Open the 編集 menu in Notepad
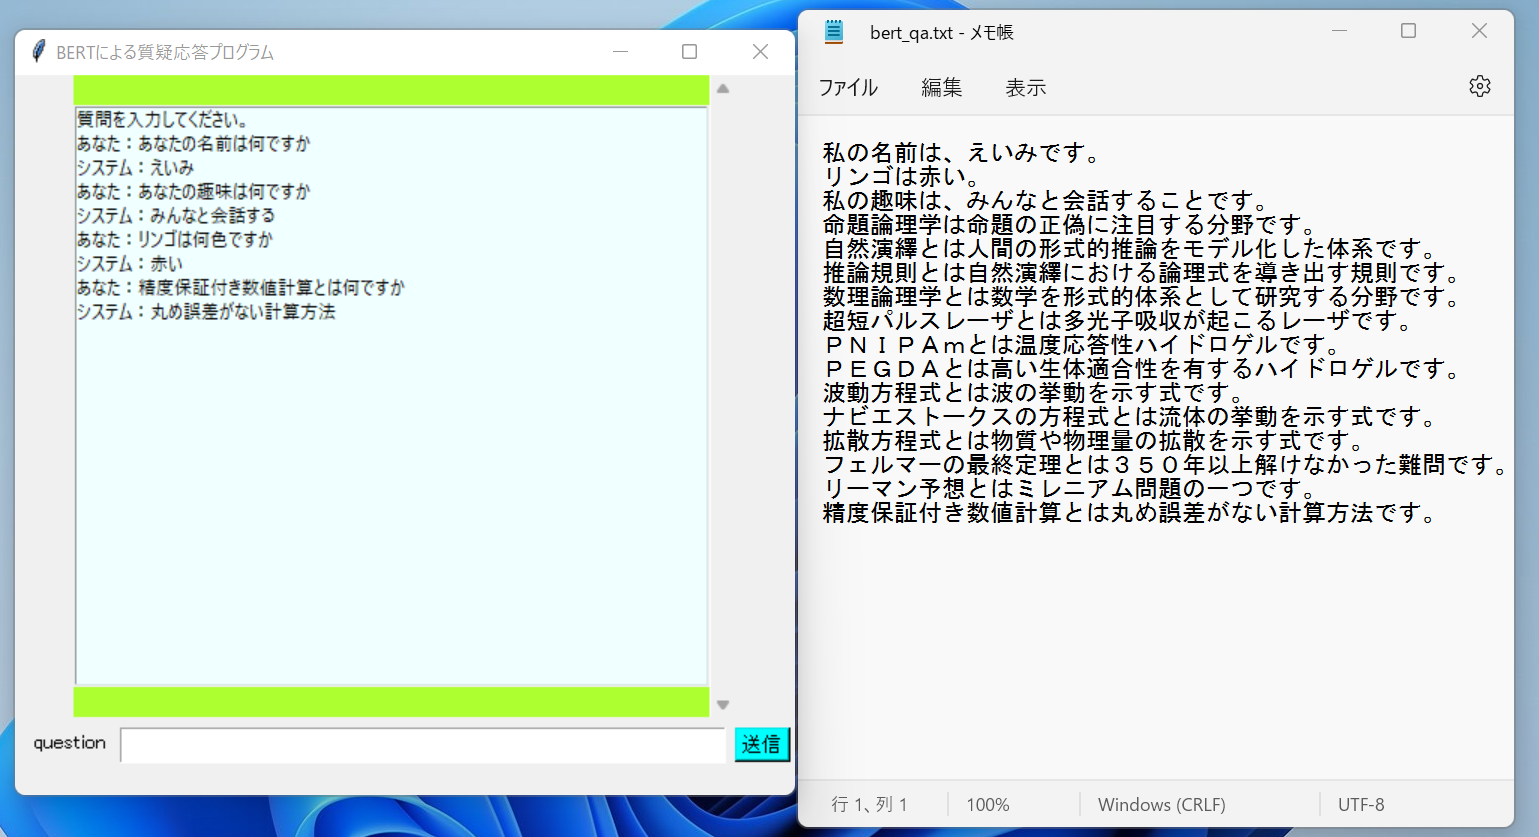Screen dimensions: 1539x837 (941, 88)
